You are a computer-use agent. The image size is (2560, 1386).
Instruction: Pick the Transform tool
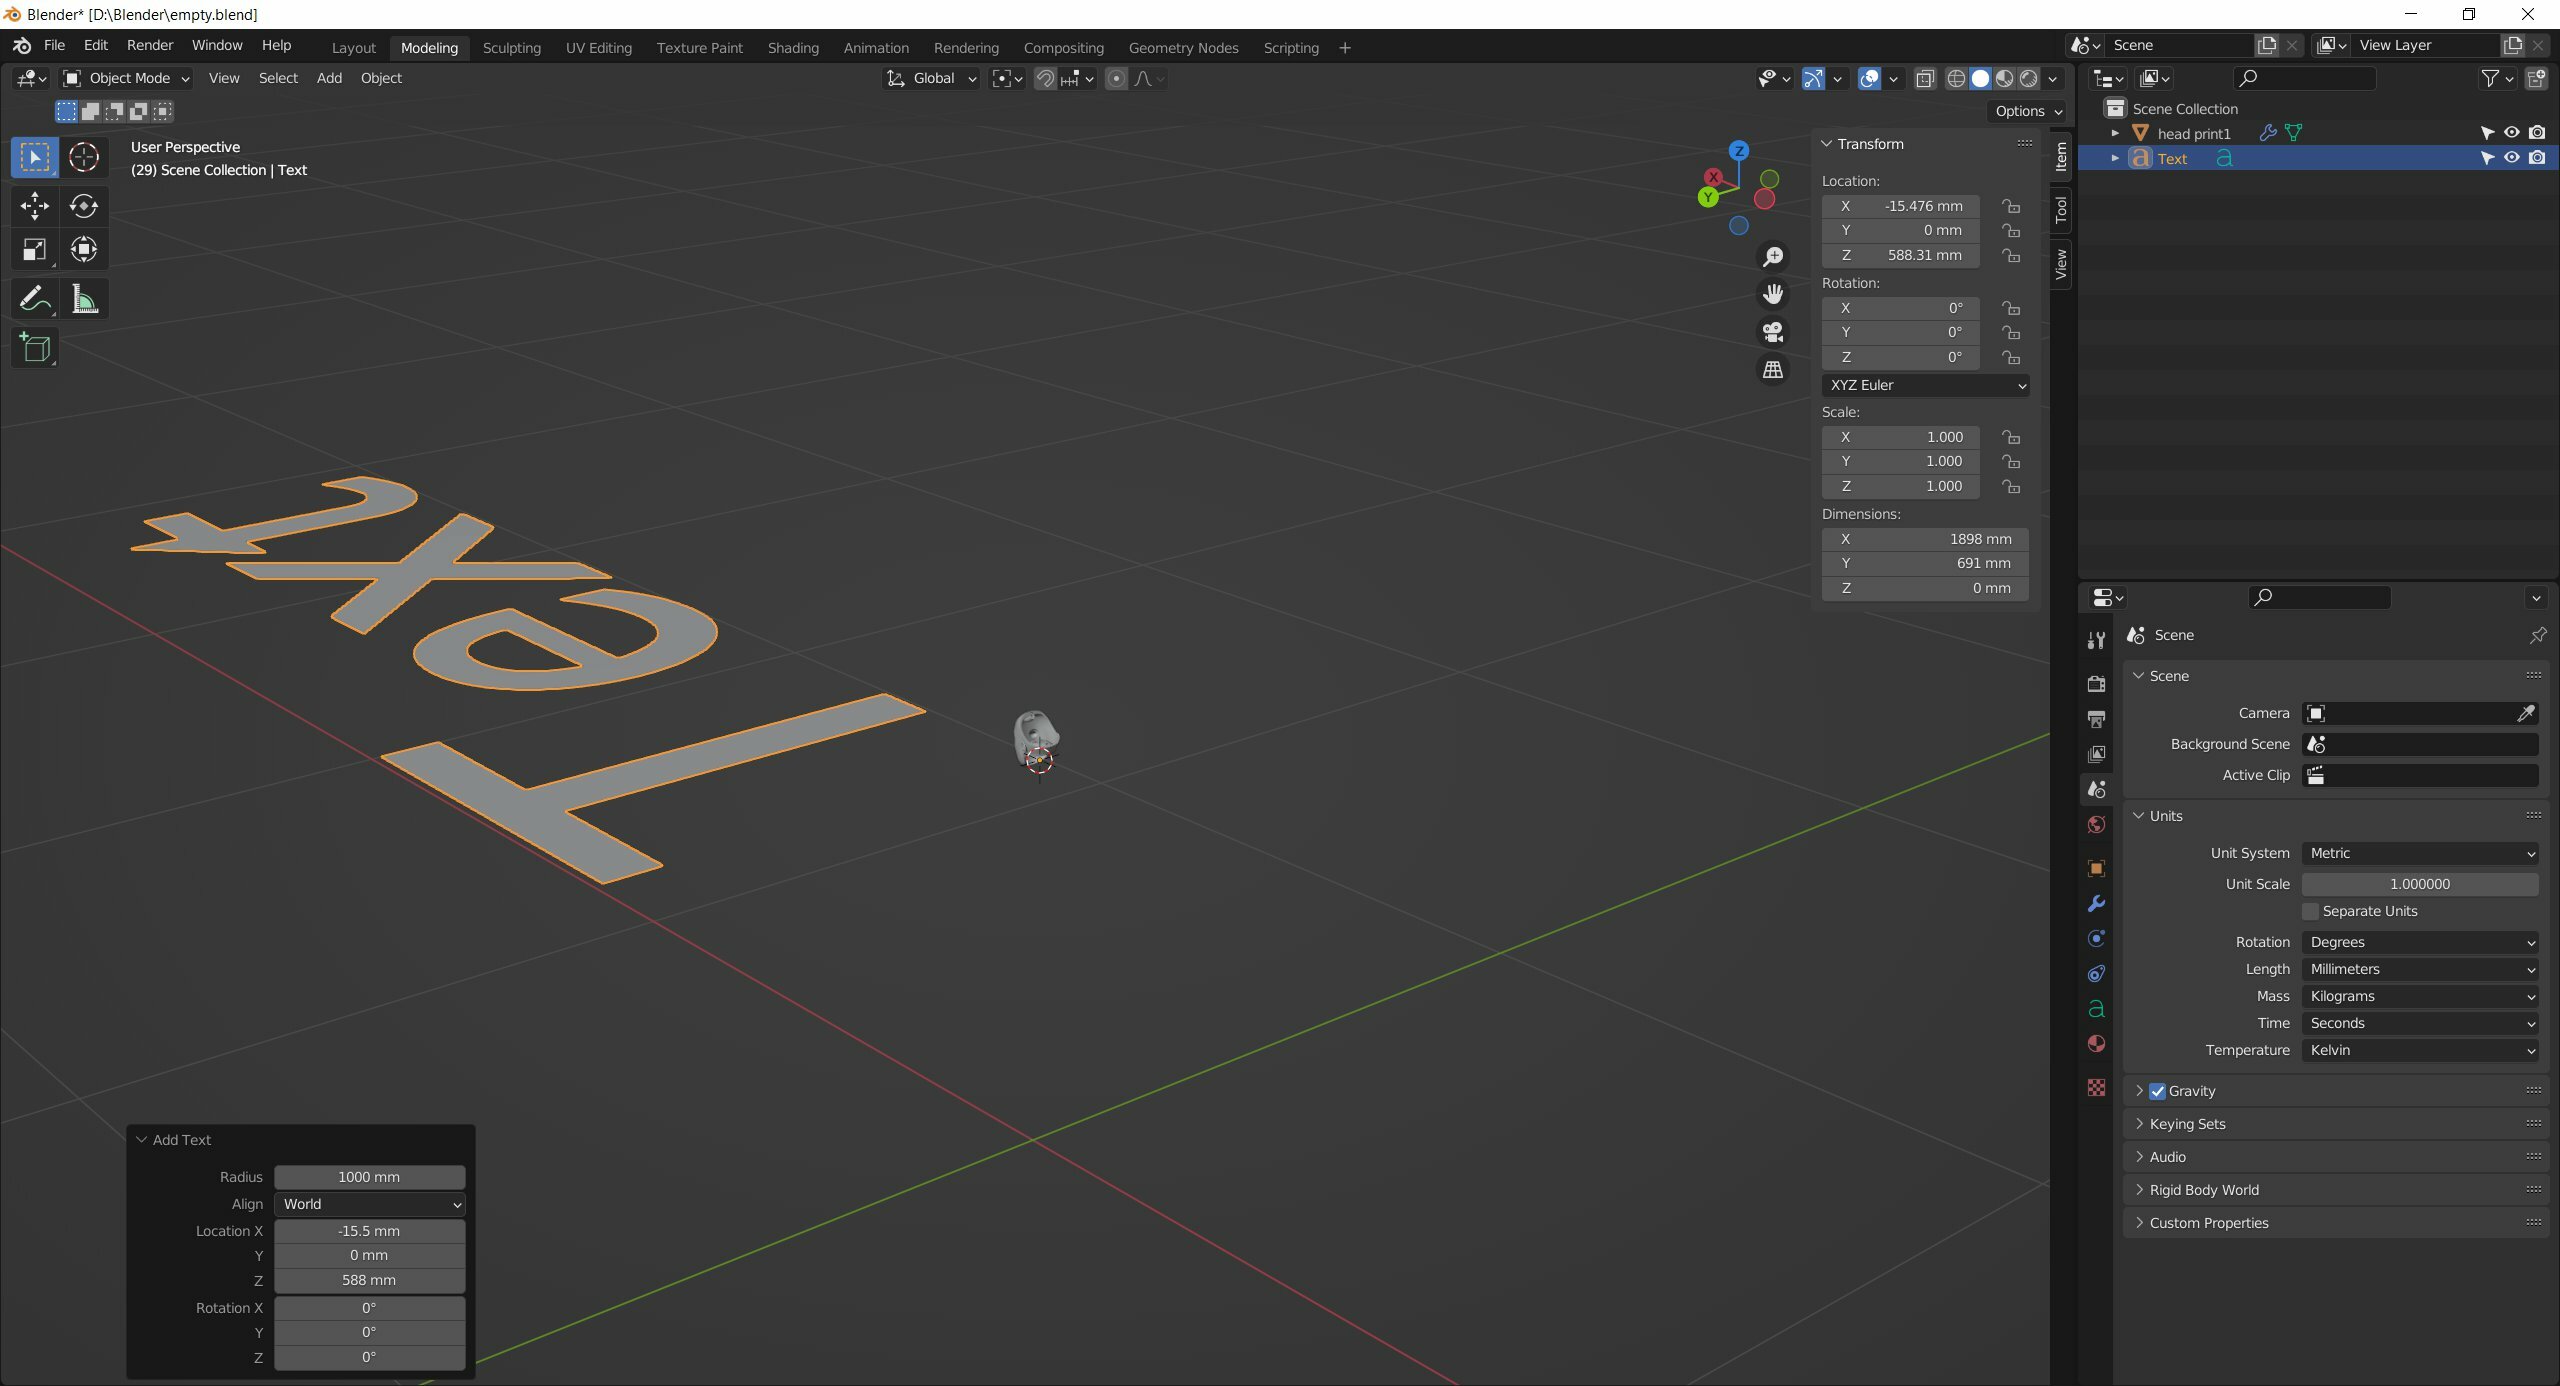coord(84,249)
